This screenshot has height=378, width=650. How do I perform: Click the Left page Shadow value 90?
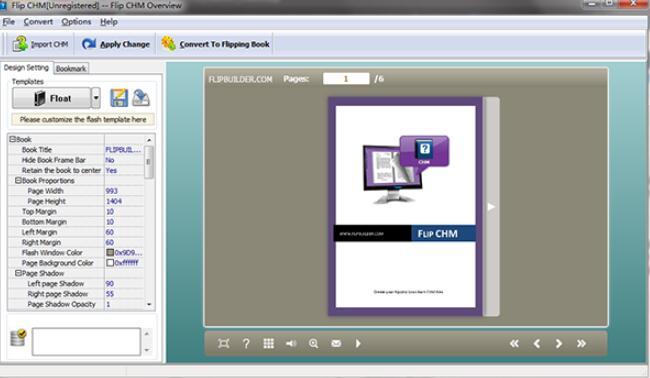[x=109, y=284]
